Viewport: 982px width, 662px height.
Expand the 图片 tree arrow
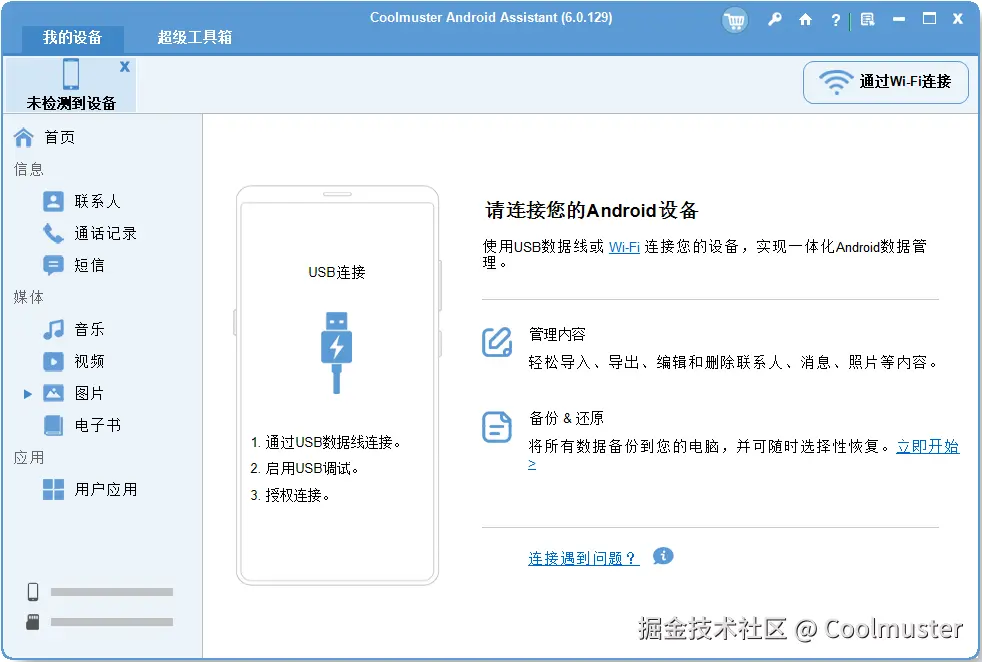point(28,394)
